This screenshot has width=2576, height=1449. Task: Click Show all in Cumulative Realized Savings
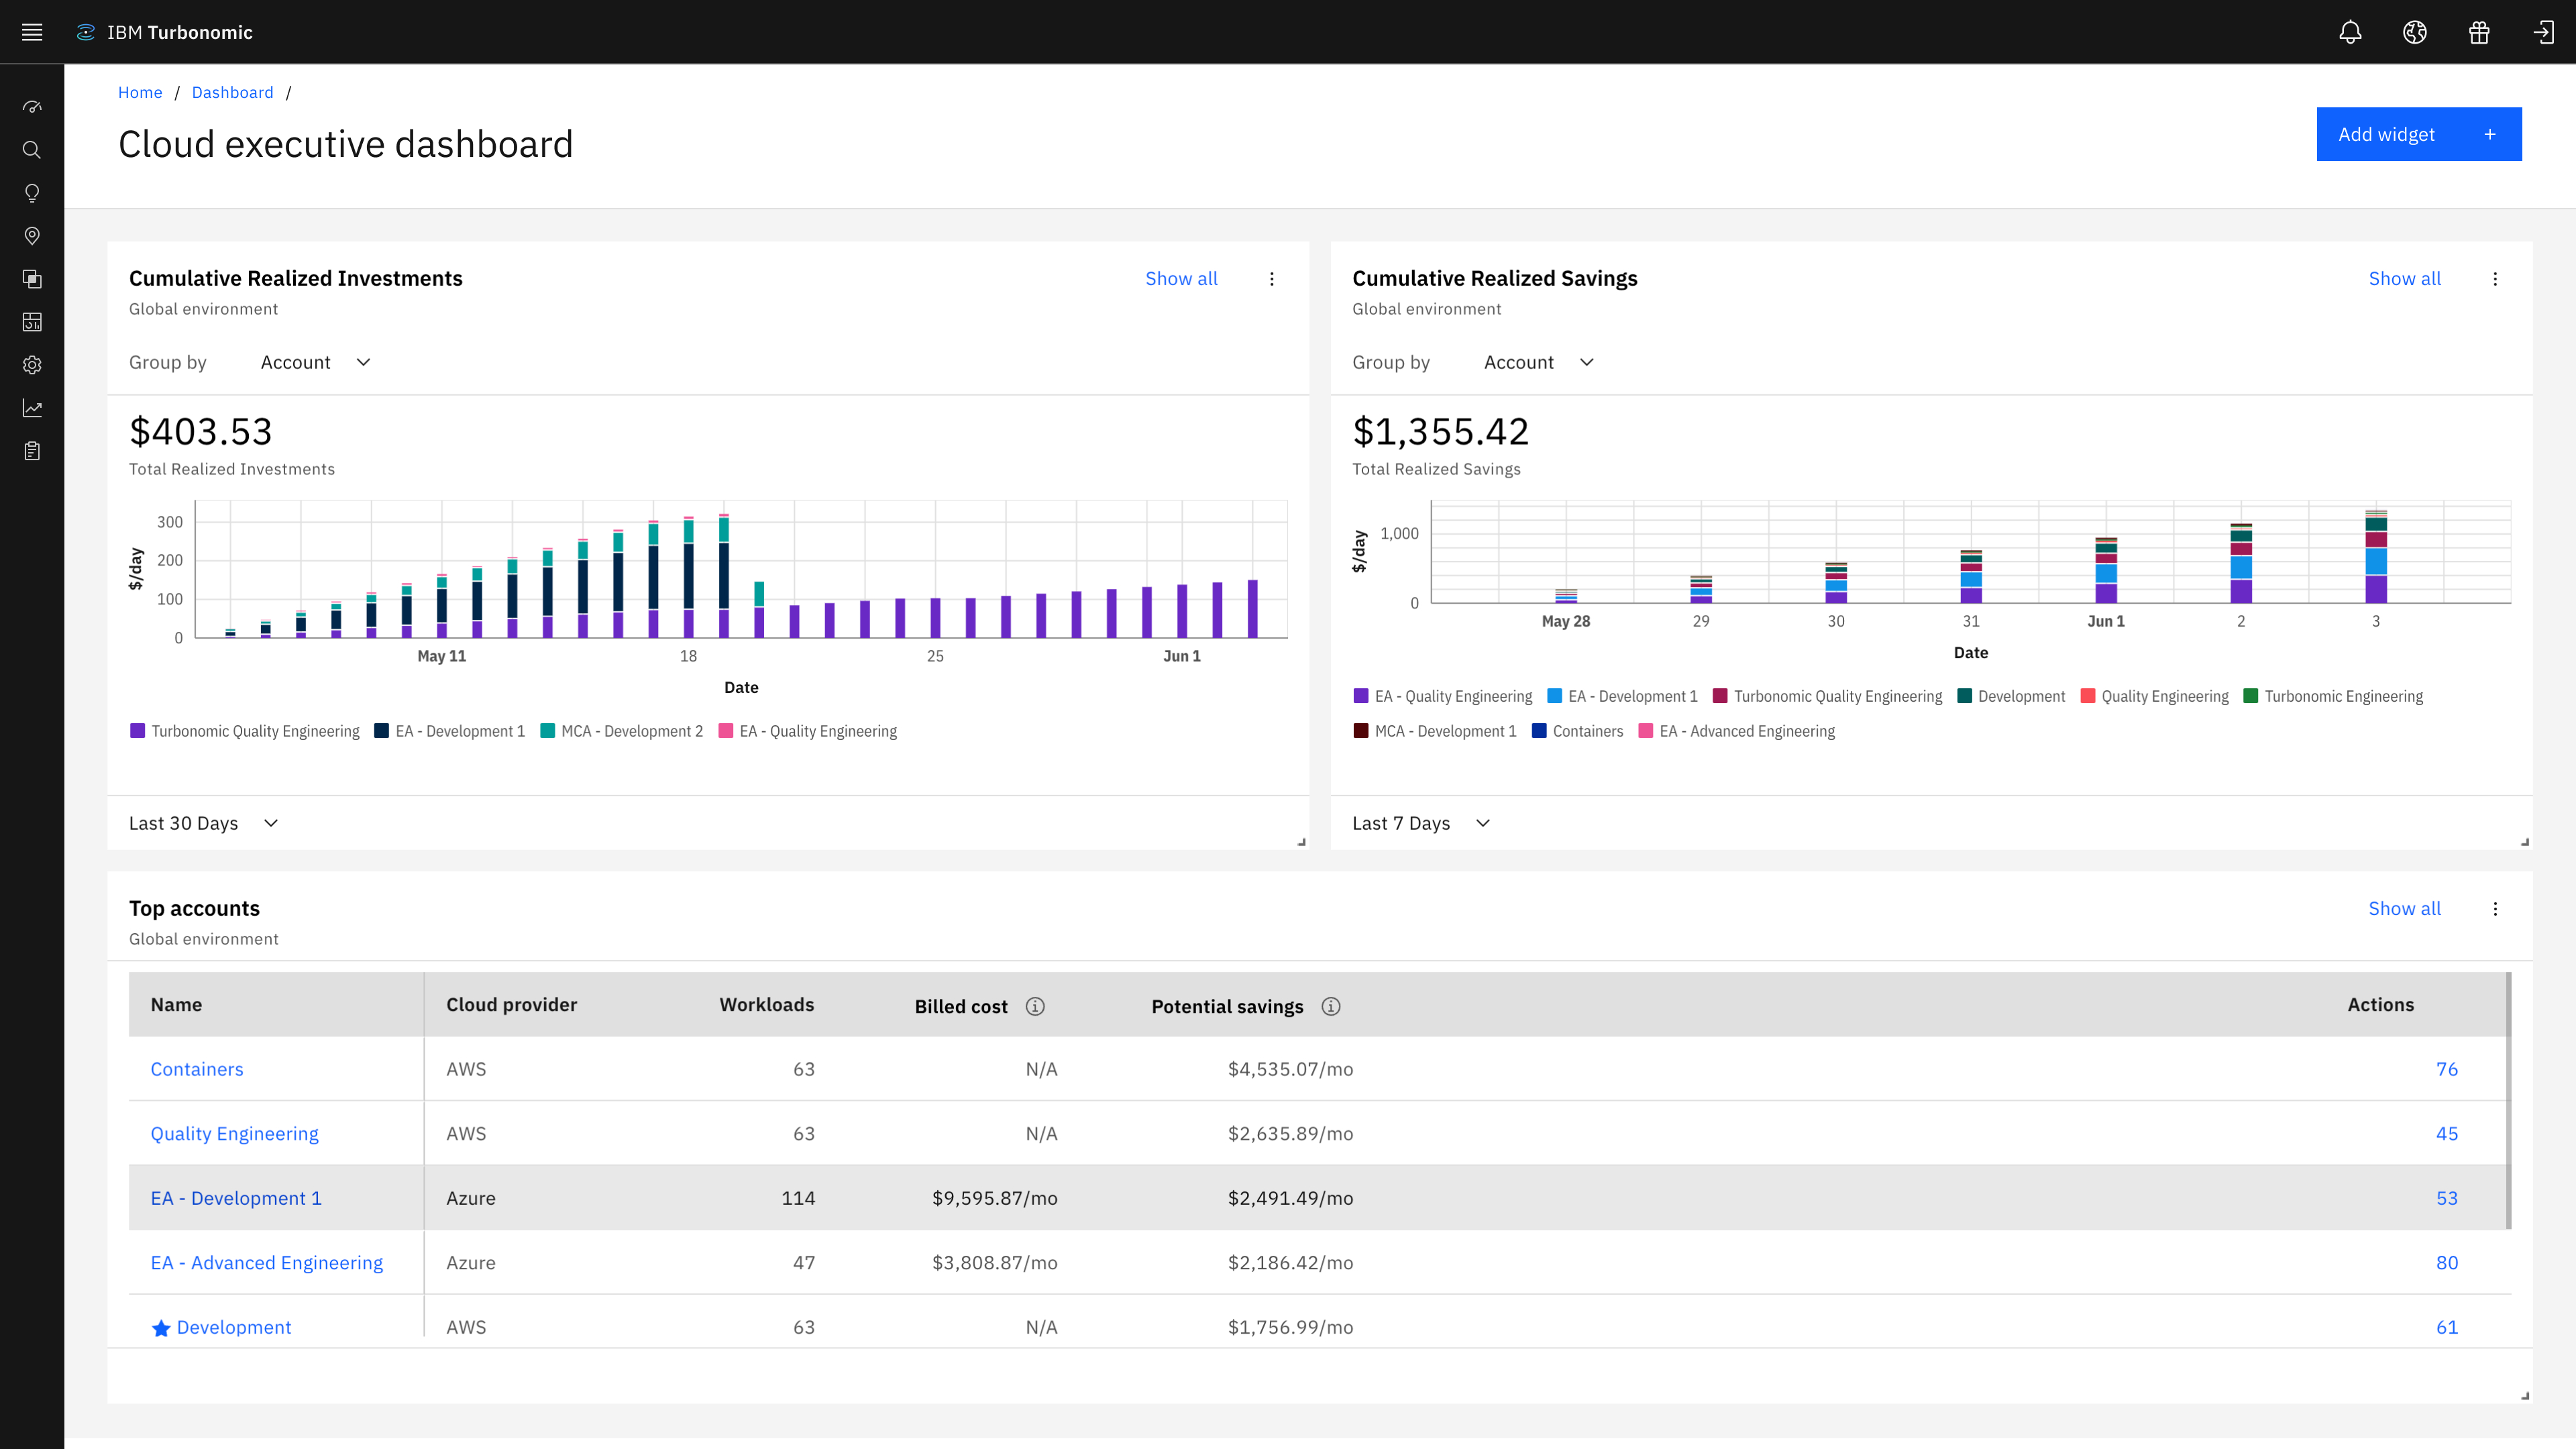[x=2404, y=279]
